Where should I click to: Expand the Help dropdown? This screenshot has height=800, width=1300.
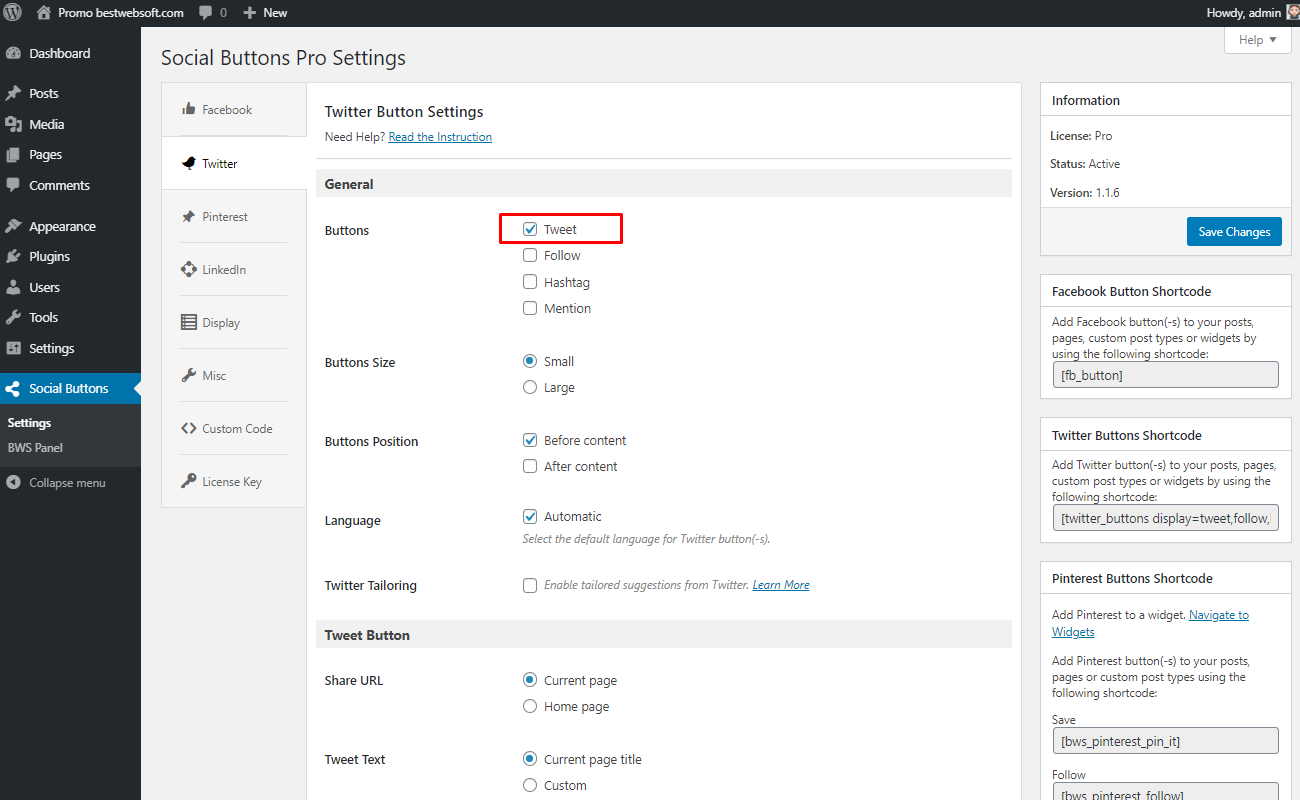point(1257,40)
